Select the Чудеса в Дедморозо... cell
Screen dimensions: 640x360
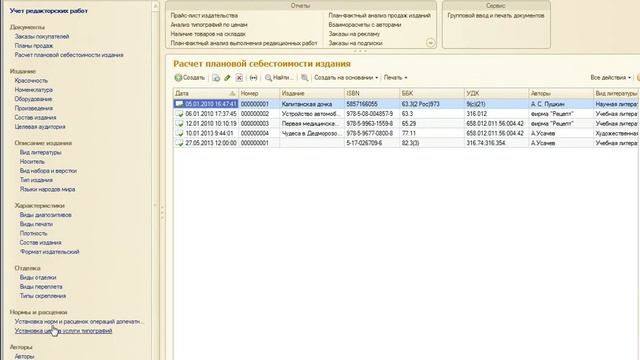(312, 133)
